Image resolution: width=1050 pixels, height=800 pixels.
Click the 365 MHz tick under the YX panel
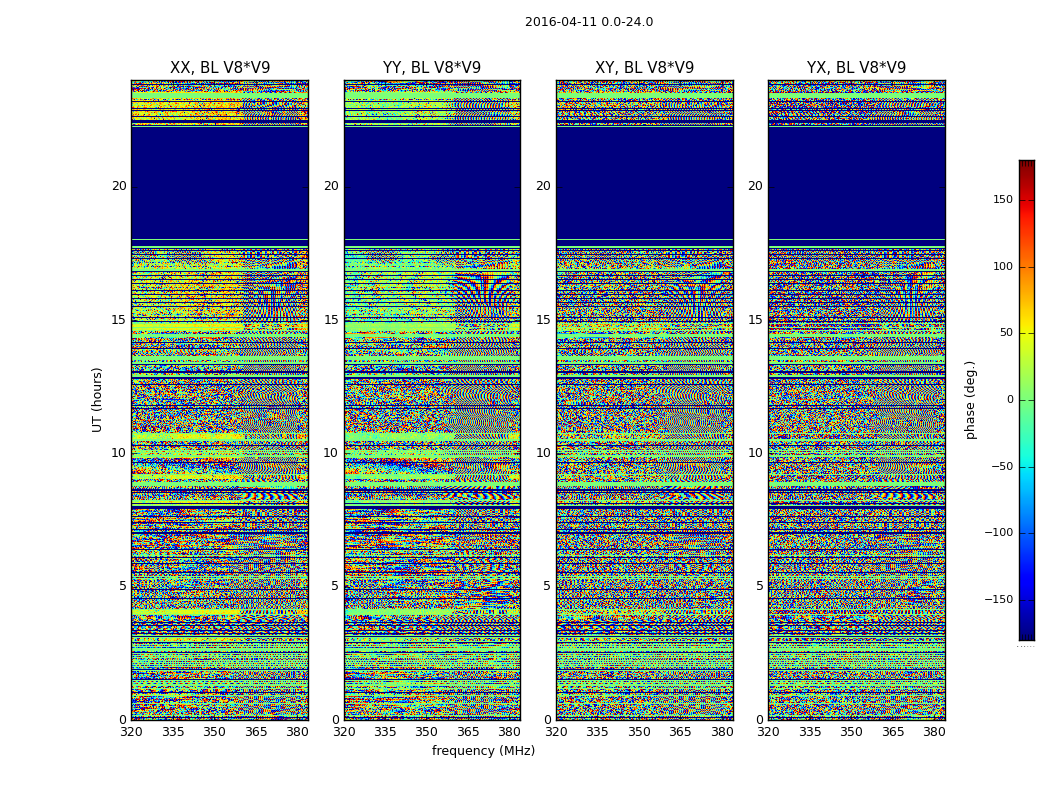click(x=892, y=732)
